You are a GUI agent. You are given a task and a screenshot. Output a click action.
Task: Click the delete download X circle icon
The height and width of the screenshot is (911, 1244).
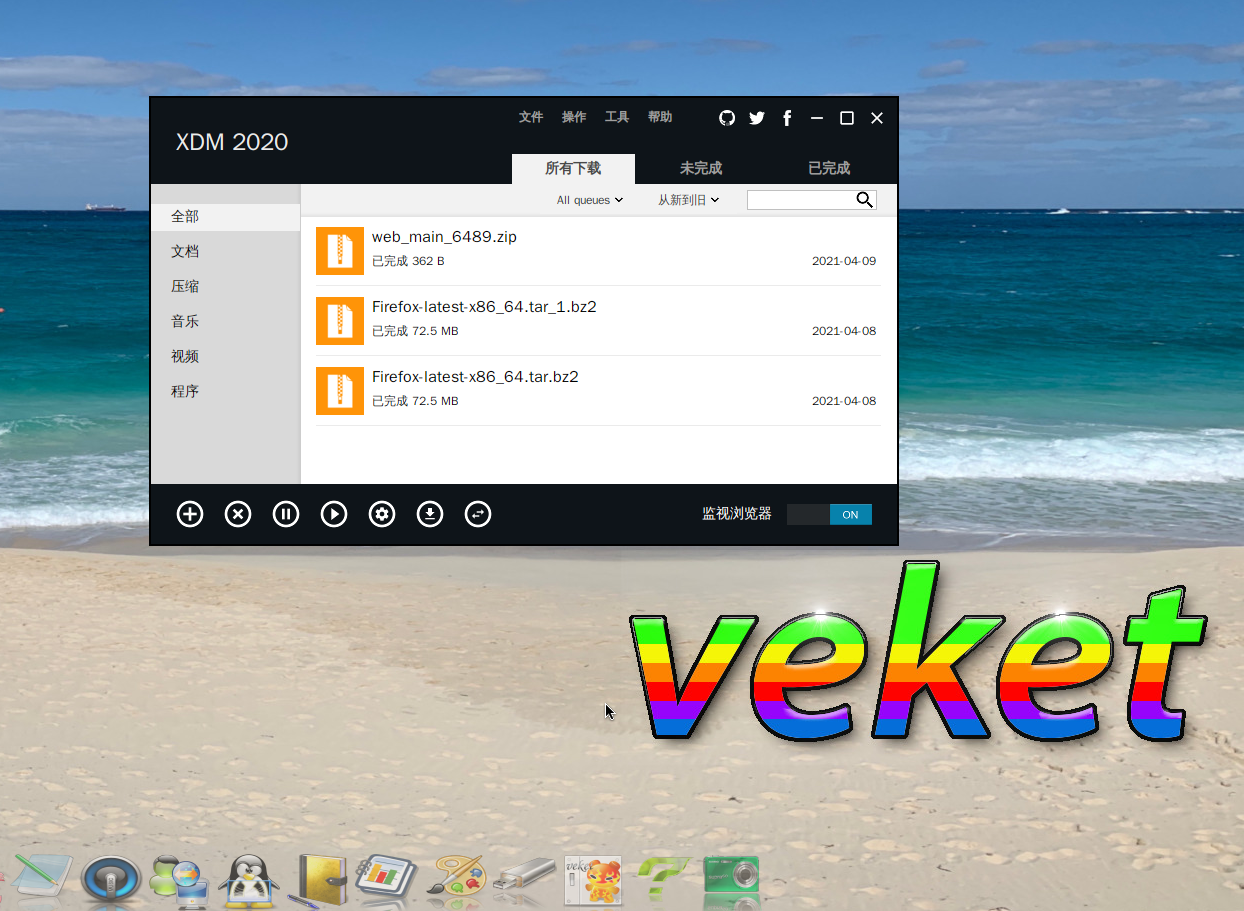click(238, 514)
